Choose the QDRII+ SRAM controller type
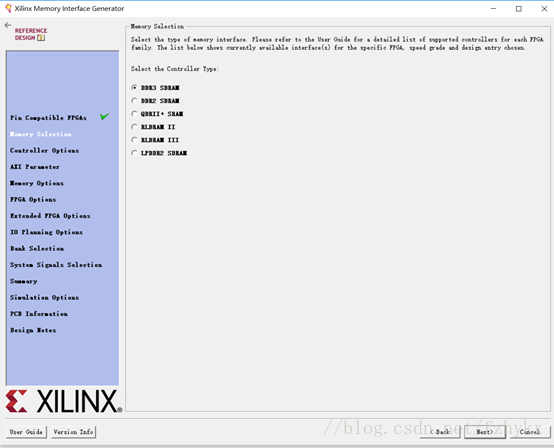This screenshot has height=448, width=554. click(134, 114)
